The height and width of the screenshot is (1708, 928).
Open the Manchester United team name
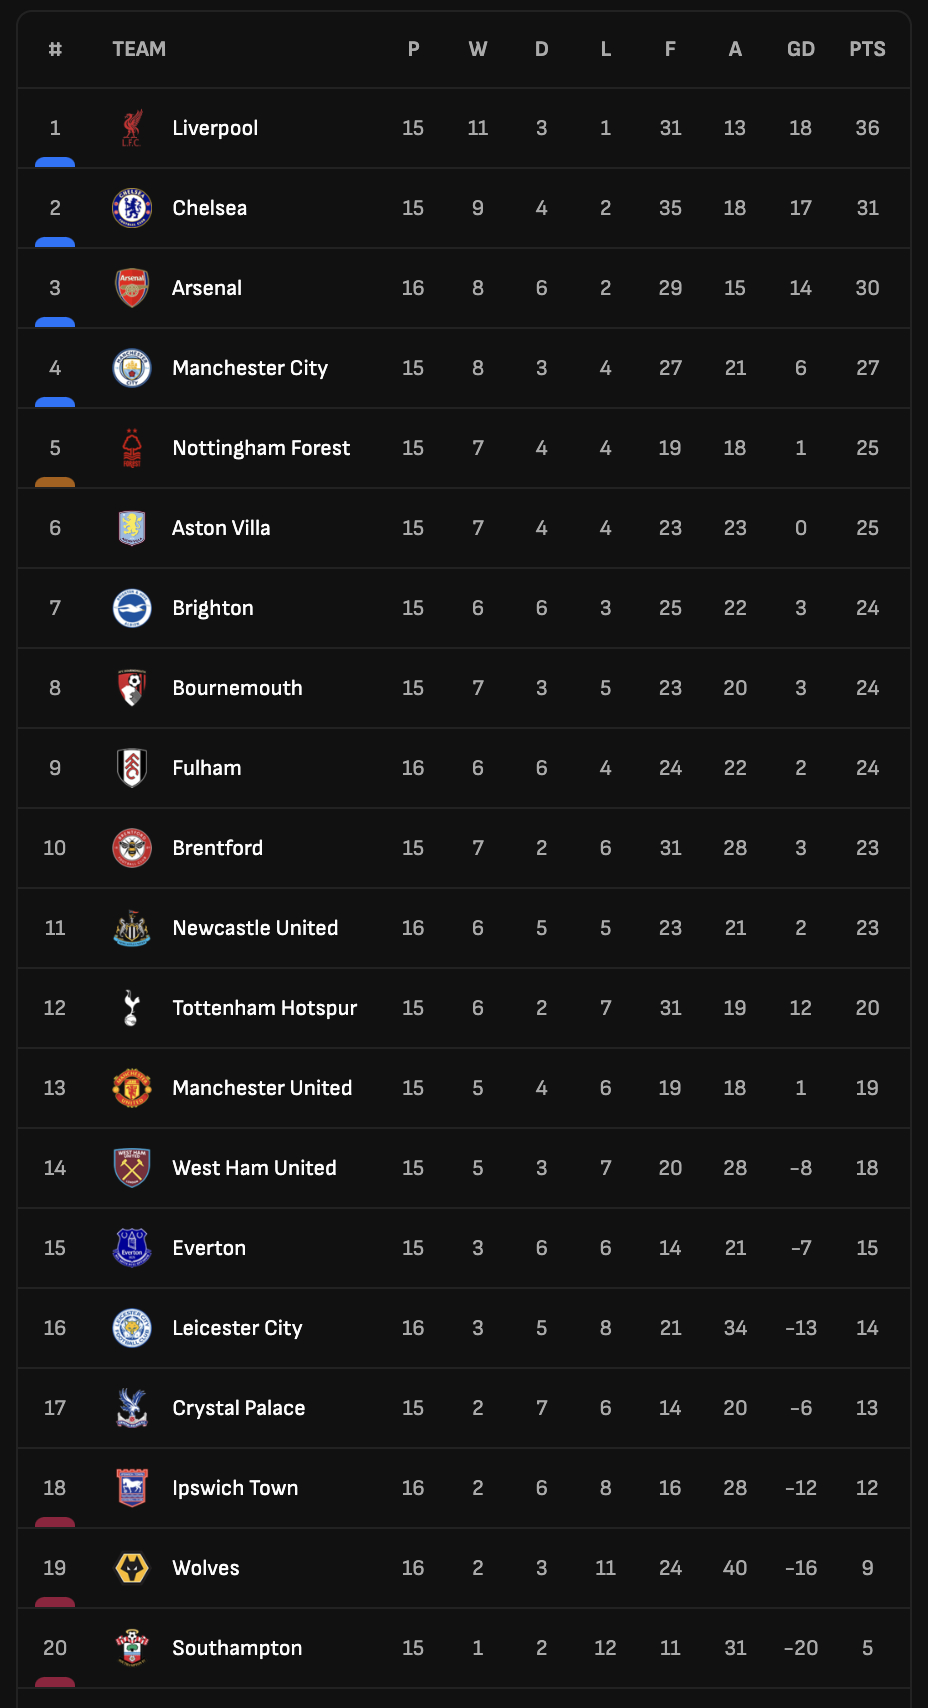tap(262, 1088)
